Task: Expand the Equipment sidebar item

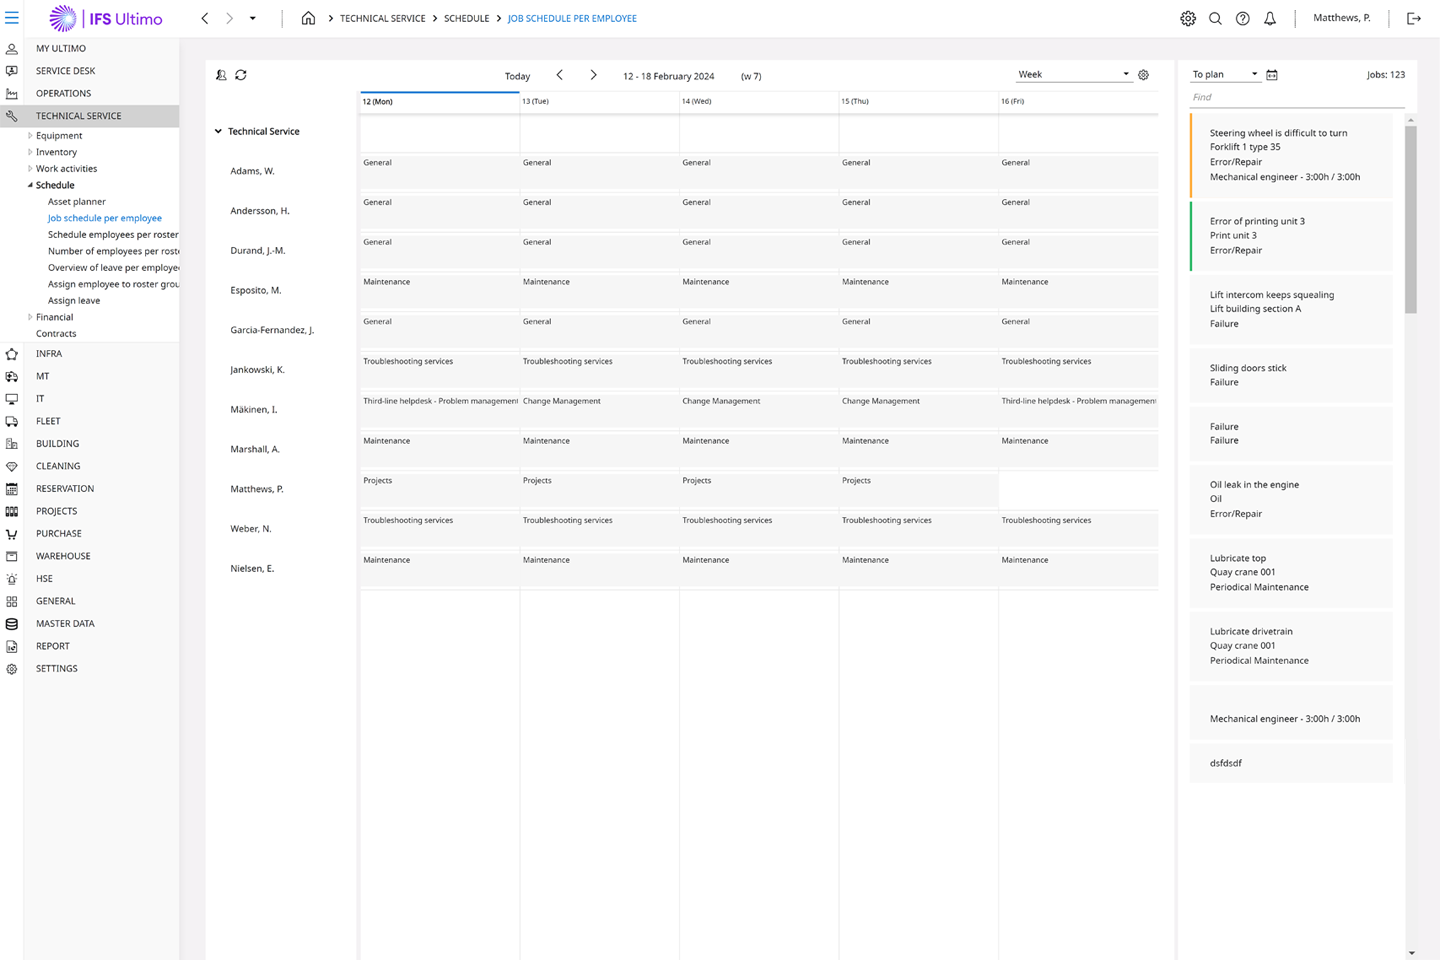Action: tap(30, 135)
